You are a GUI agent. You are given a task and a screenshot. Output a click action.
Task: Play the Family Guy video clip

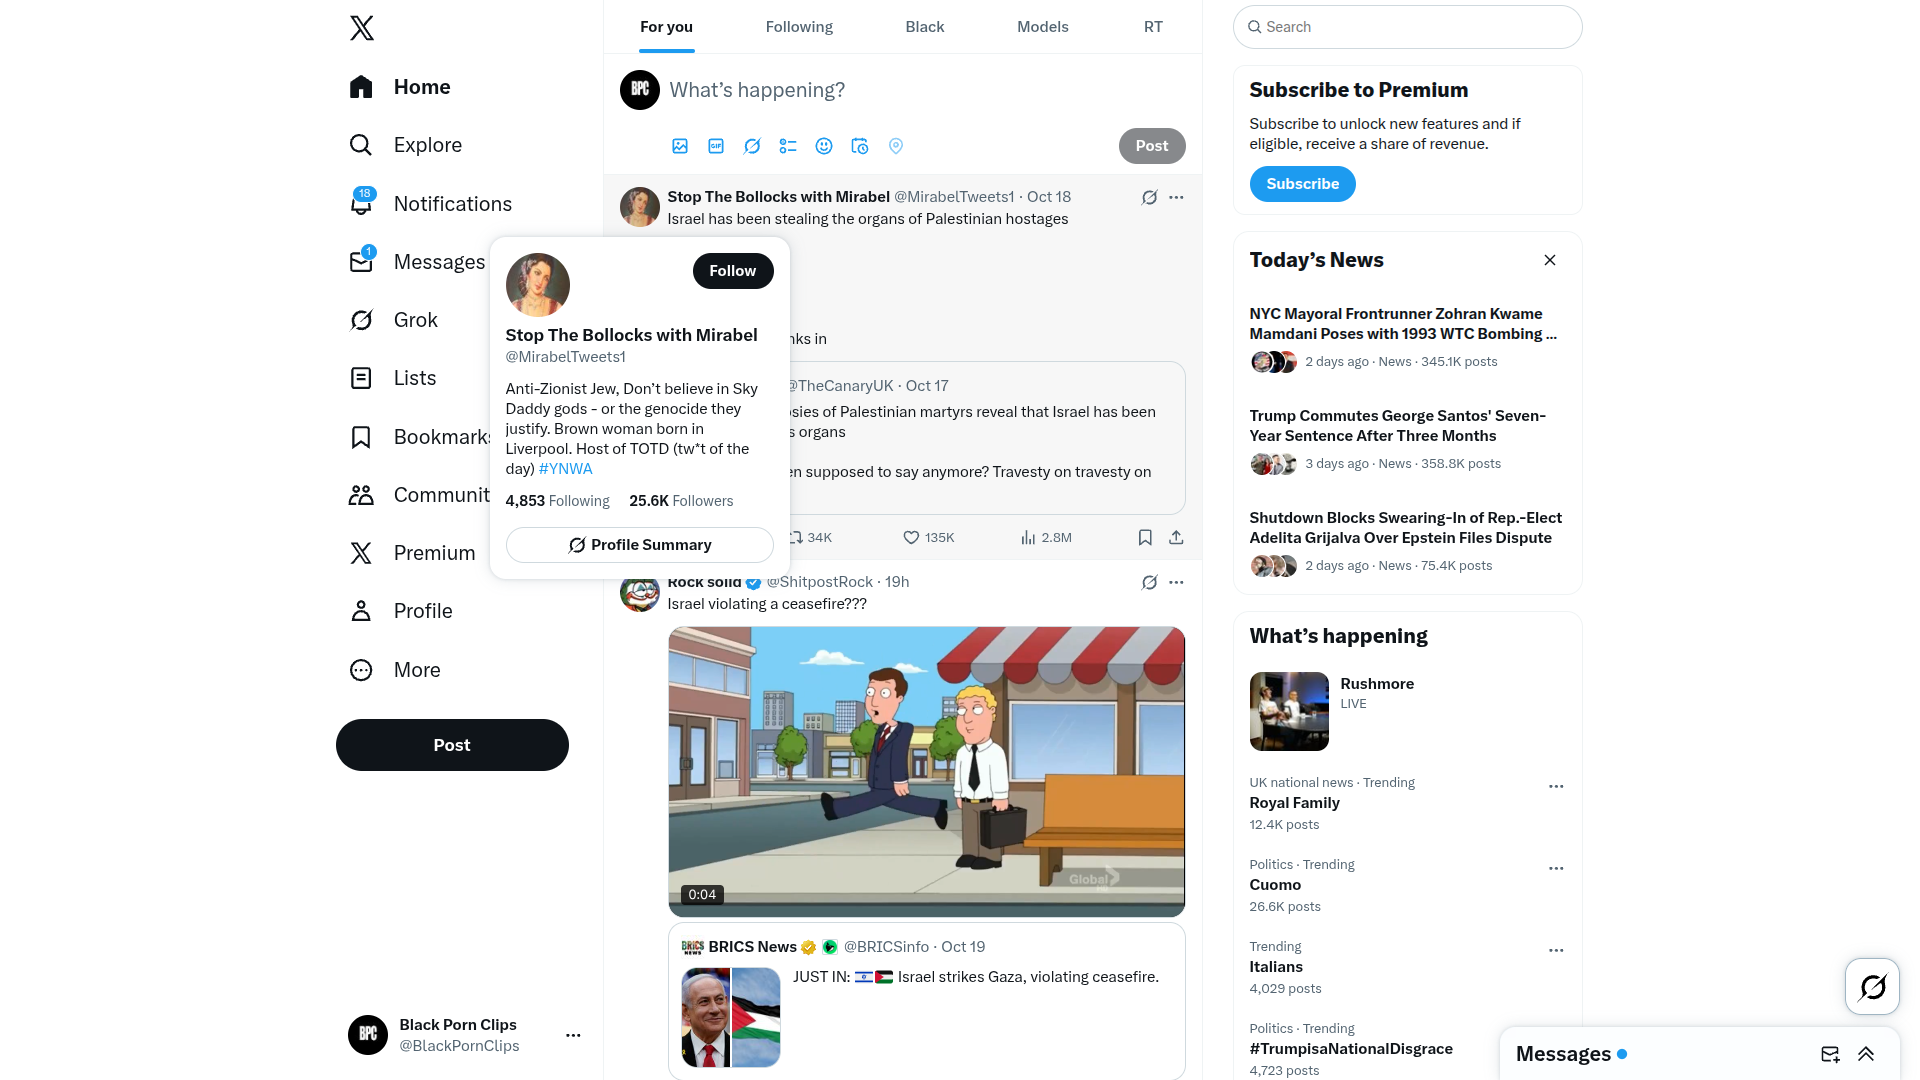click(x=927, y=772)
